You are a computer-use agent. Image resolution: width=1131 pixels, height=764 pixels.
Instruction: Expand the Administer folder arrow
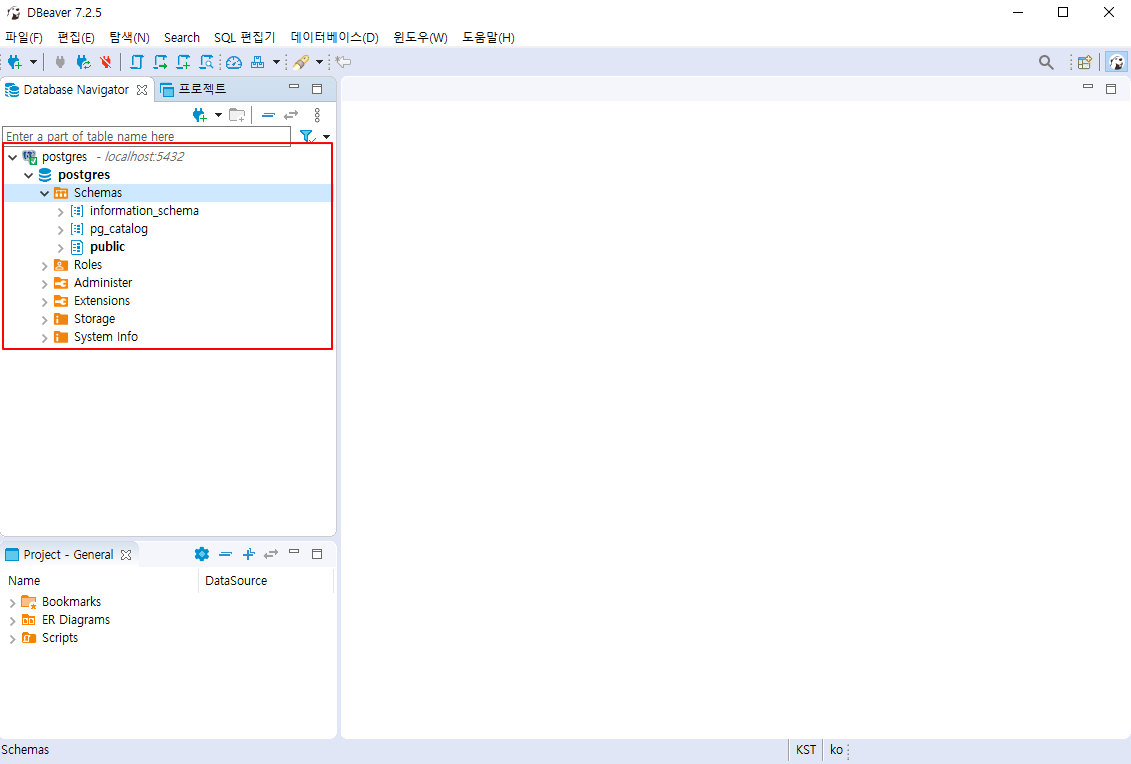point(45,284)
